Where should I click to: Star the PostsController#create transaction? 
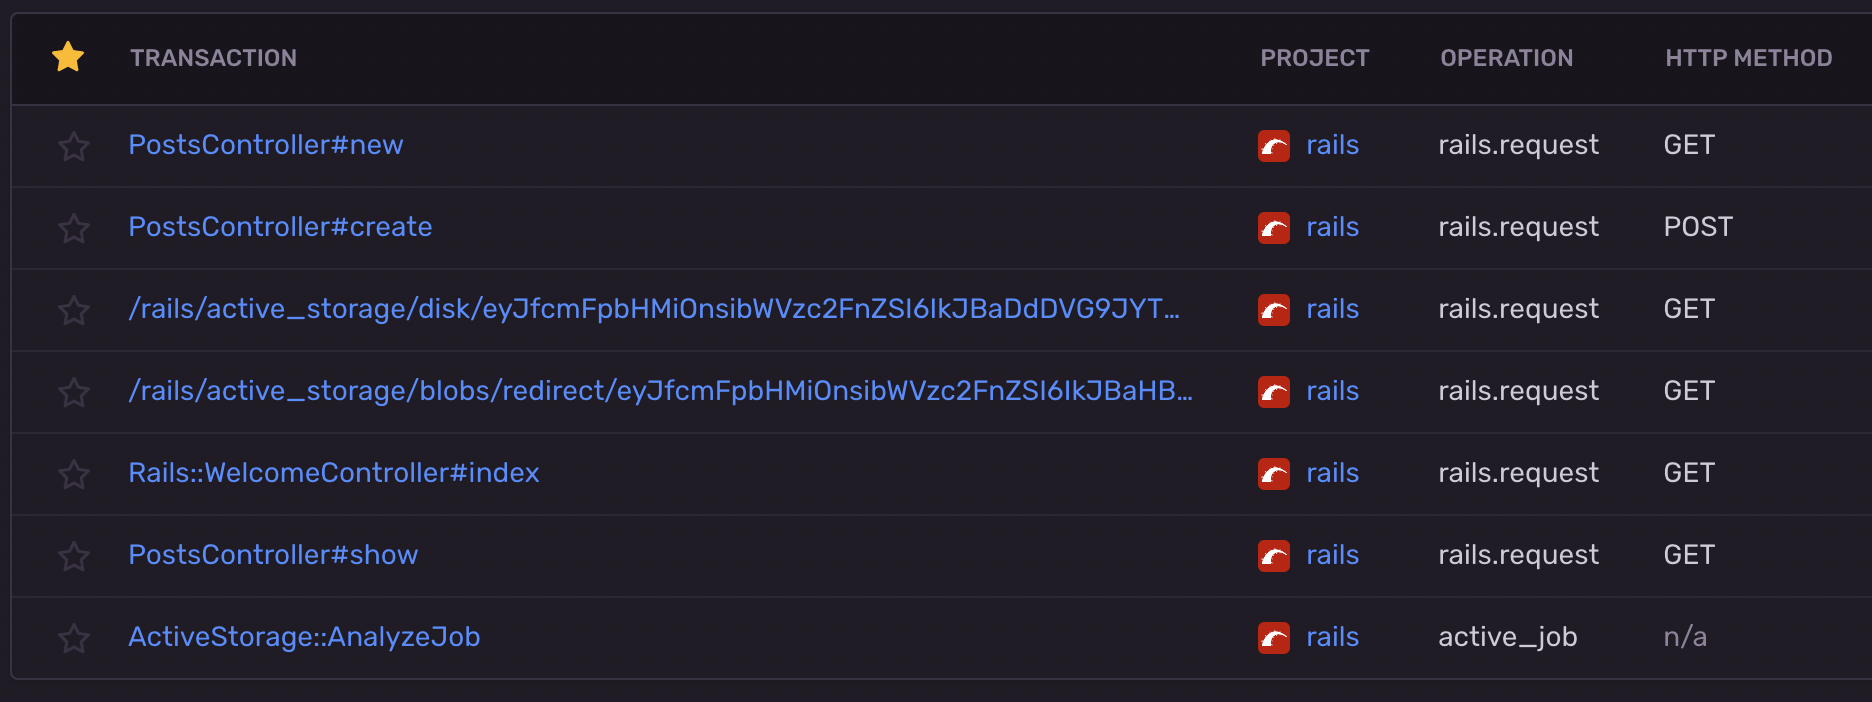74,228
